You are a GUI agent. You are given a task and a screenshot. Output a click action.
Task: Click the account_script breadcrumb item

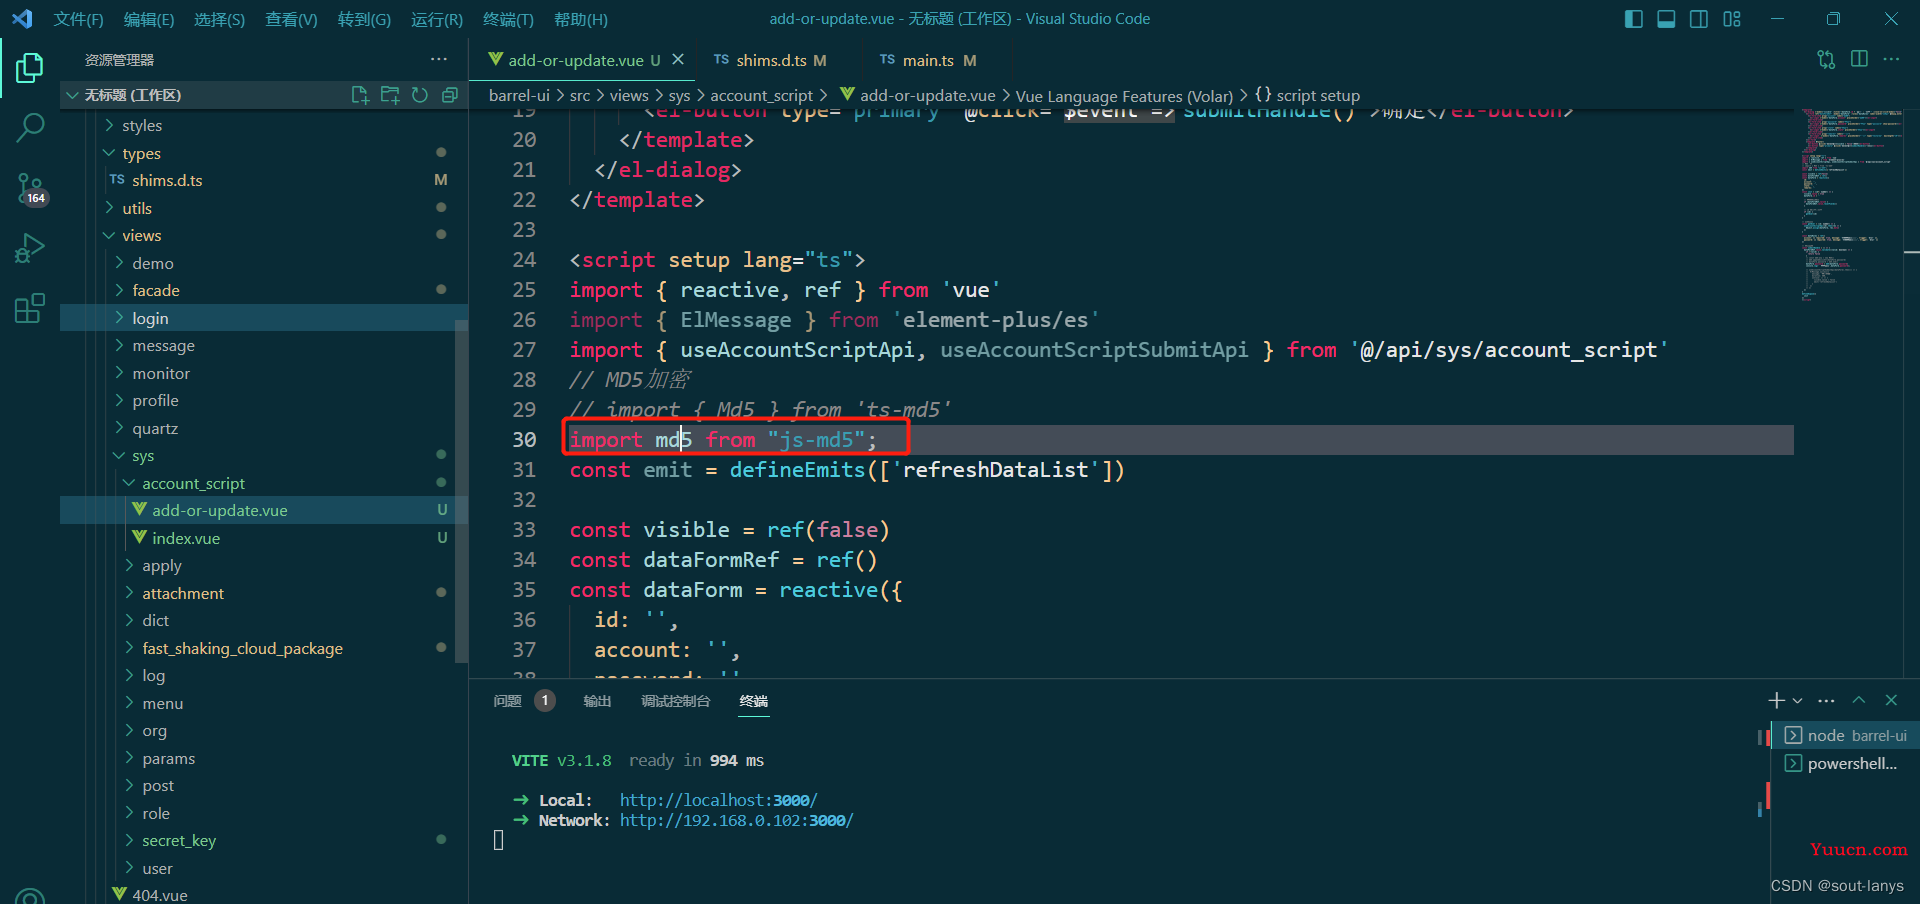pyautogui.click(x=761, y=95)
